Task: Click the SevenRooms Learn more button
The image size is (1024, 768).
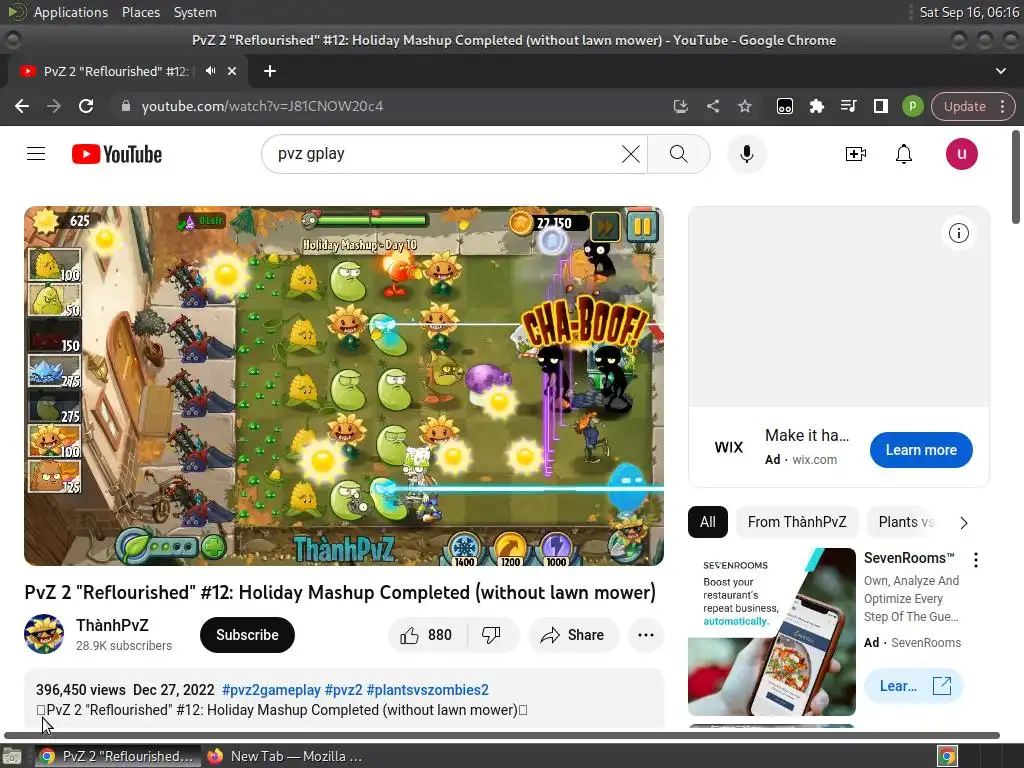Action: tap(913, 686)
